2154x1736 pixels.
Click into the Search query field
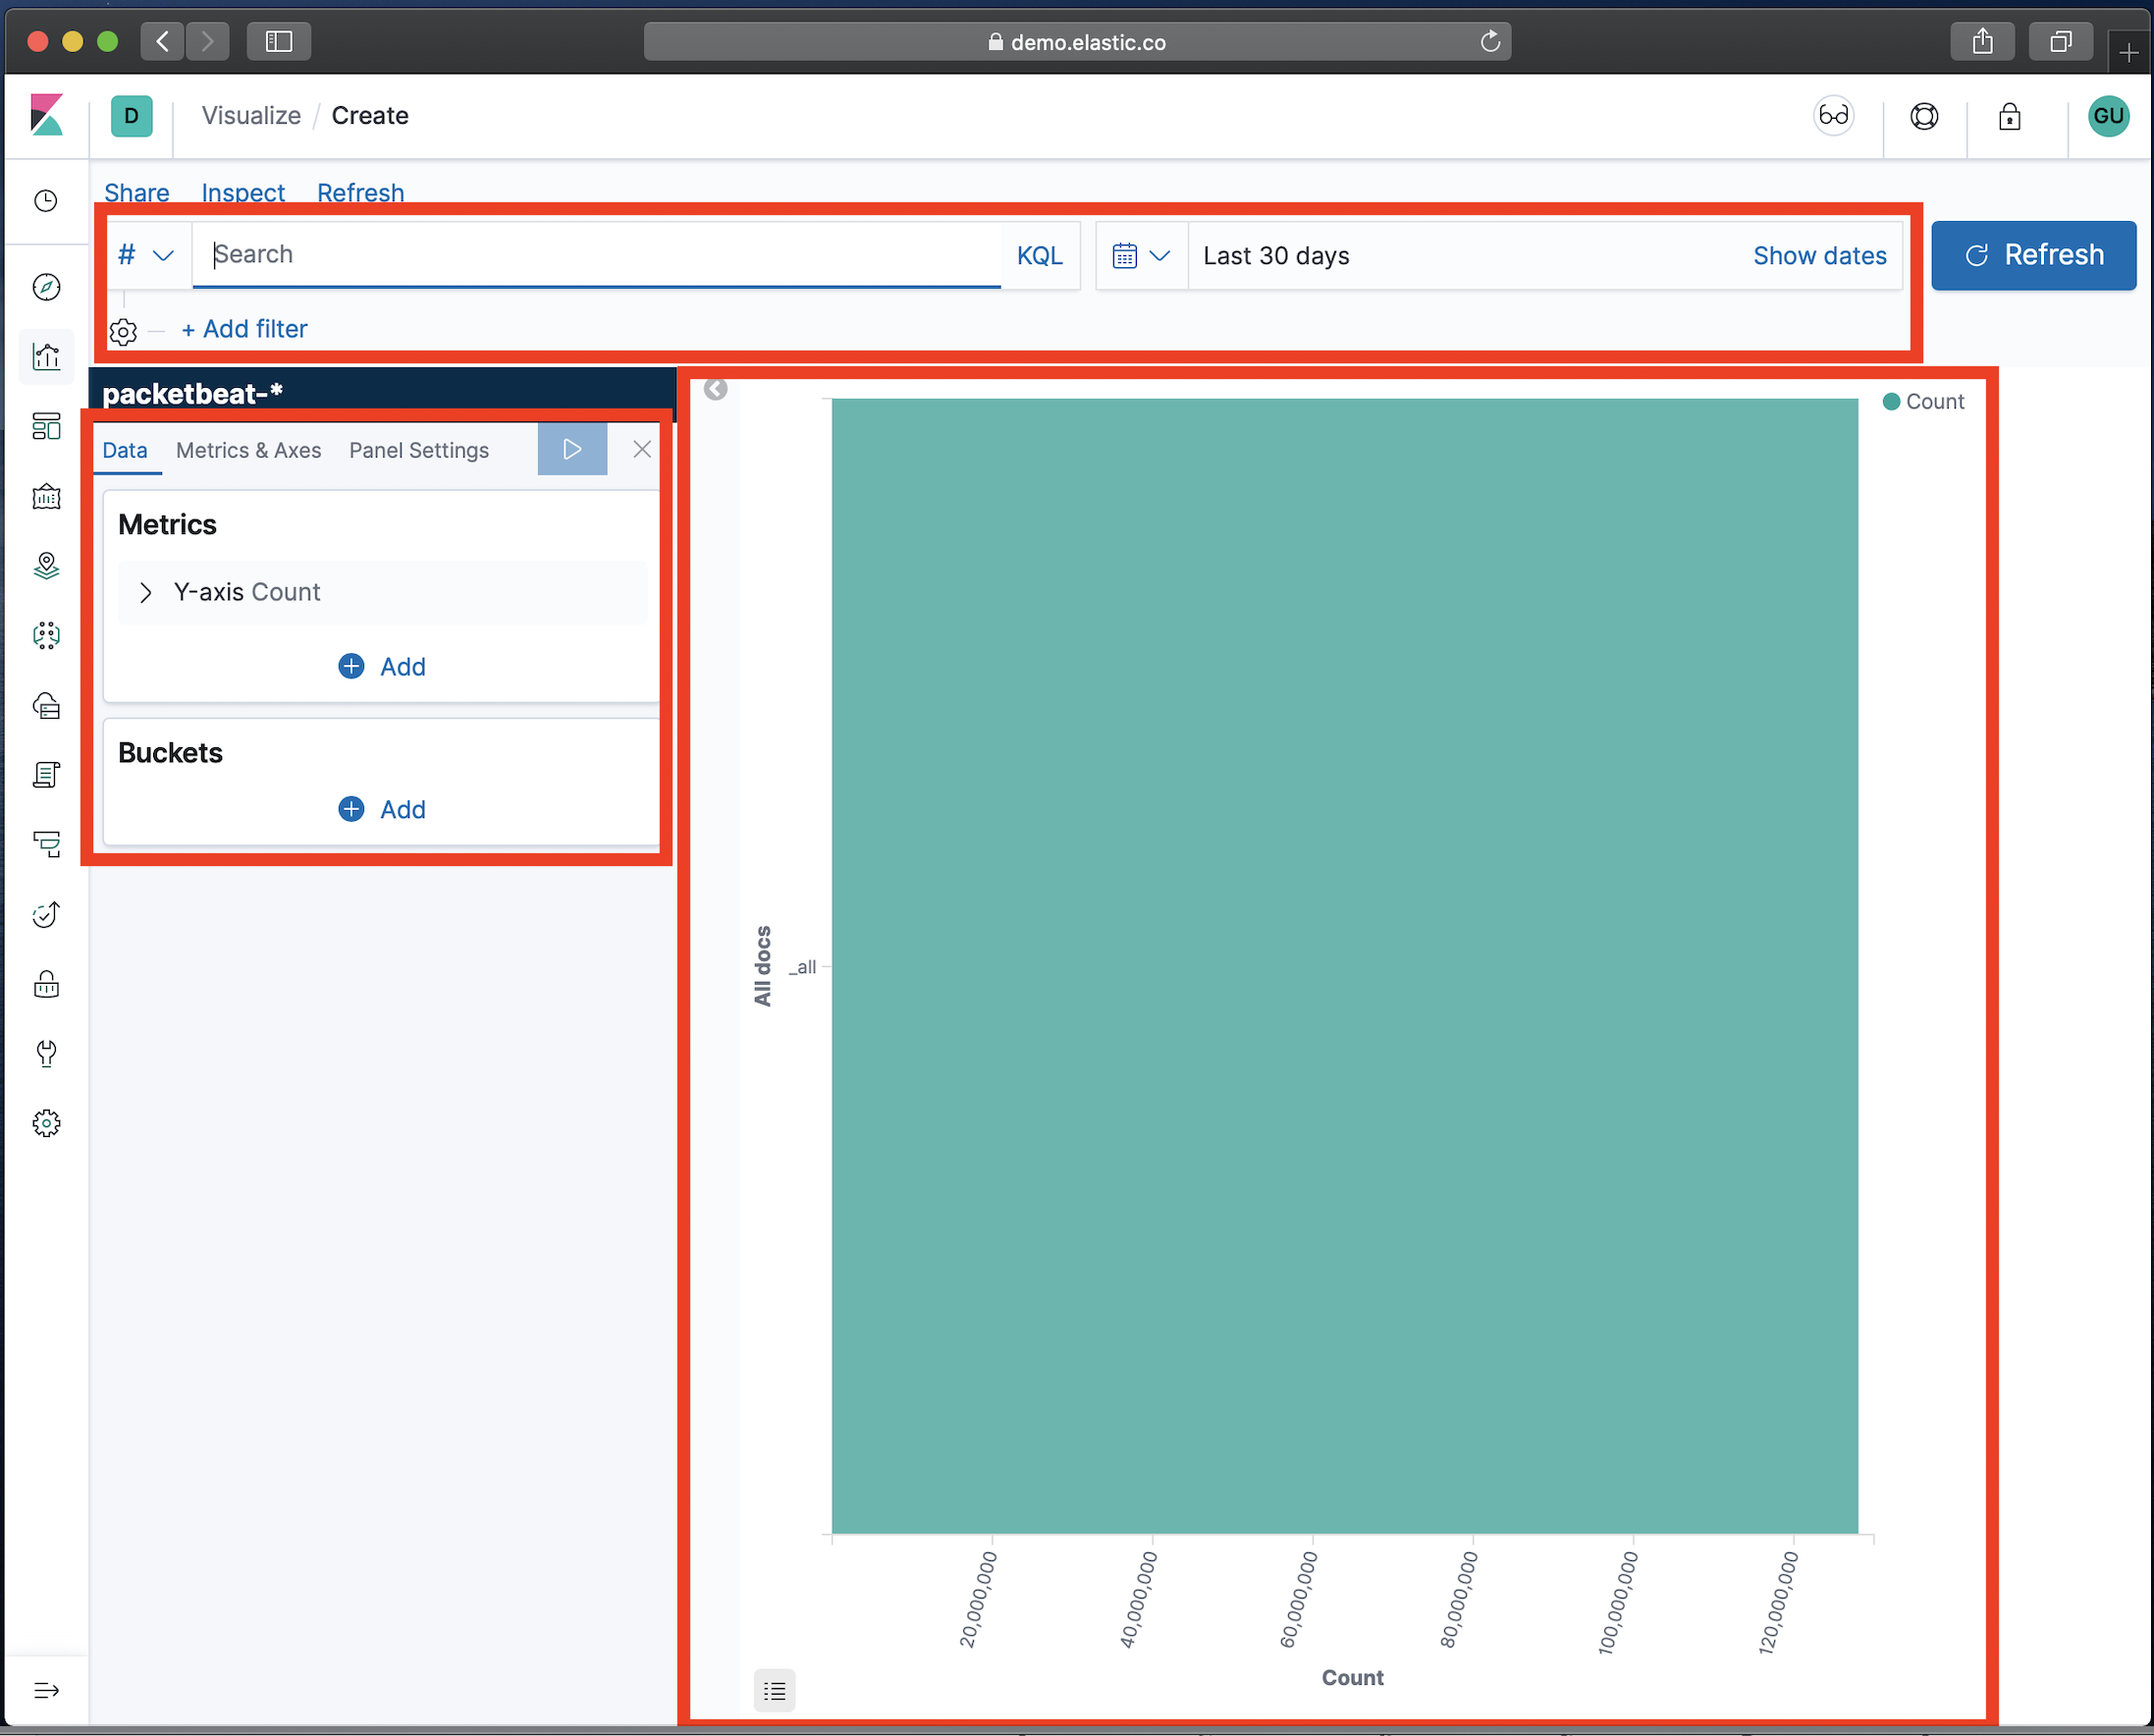tap(600, 255)
